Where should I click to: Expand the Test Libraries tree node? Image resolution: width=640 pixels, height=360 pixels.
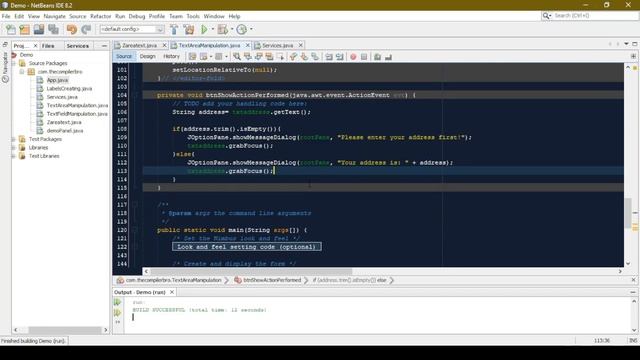point(14,156)
